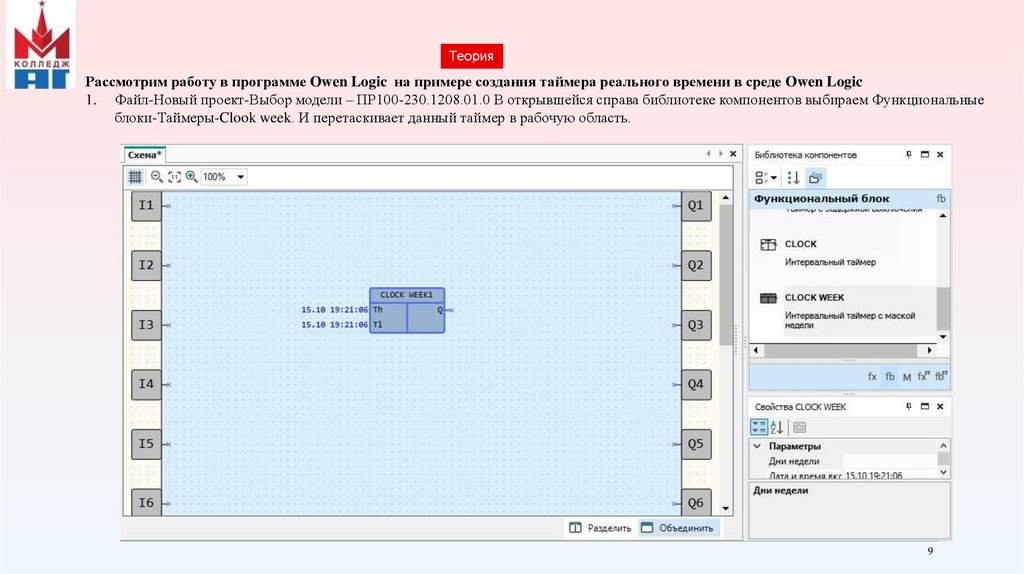The height and width of the screenshot is (574, 1024).
Task: Sort properties alphabetically A-Z
Action: point(776,428)
